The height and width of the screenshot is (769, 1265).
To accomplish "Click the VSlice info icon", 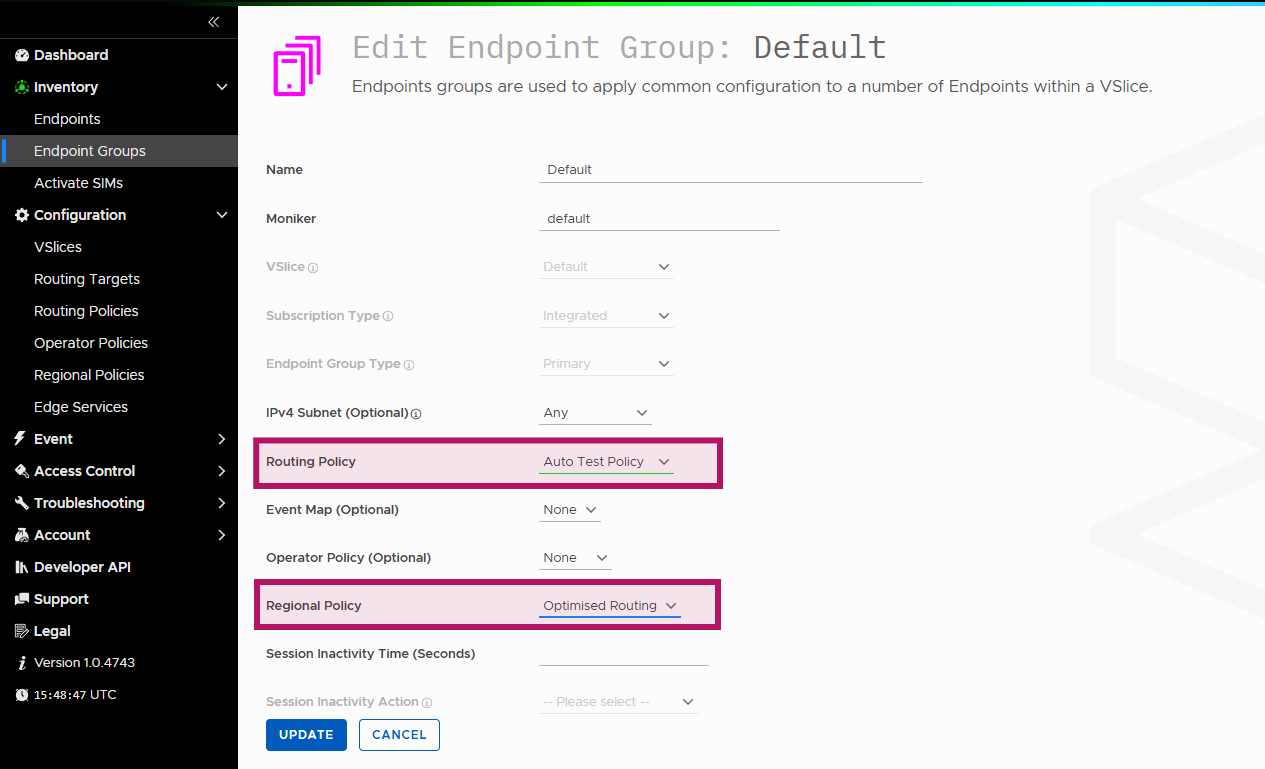I will click(313, 268).
